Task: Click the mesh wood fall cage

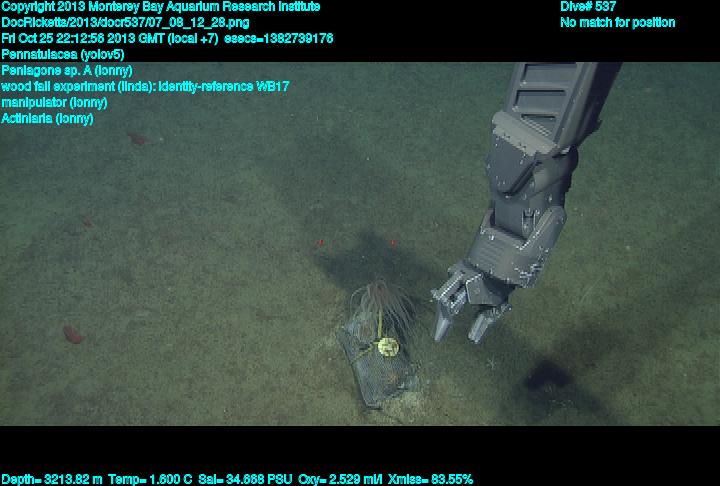Action: (379, 363)
